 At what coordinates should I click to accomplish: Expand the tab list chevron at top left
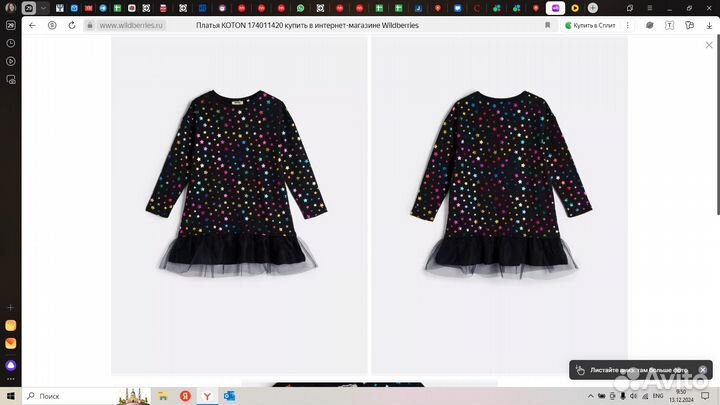43,8
